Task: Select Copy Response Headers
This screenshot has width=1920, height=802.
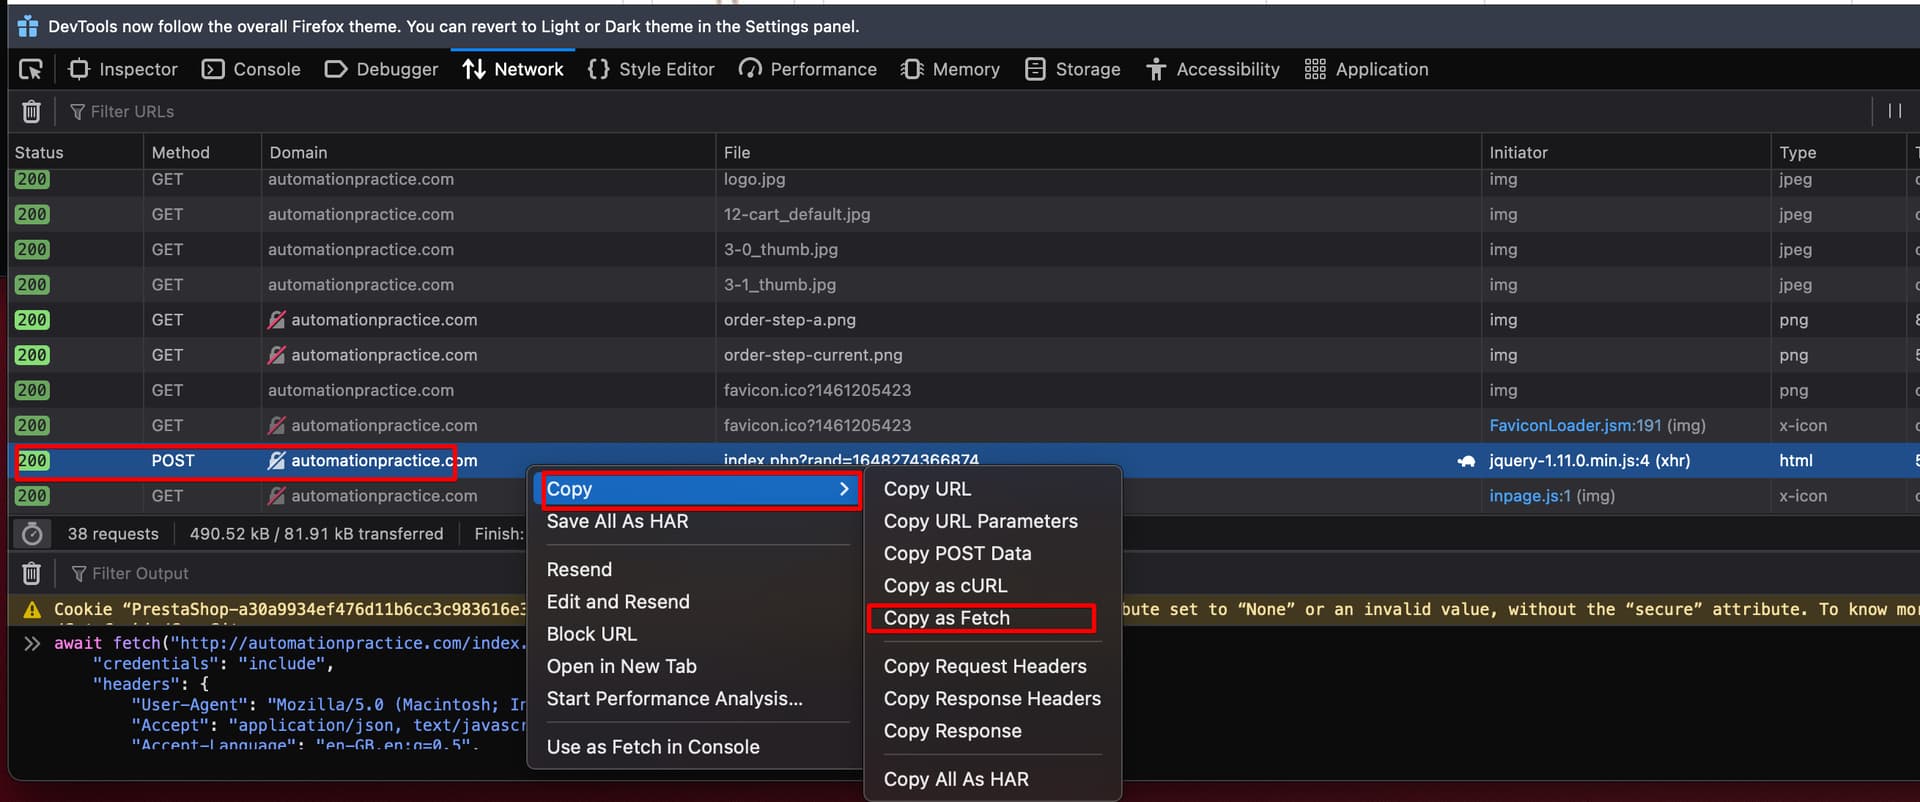Action: pyautogui.click(x=992, y=699)
